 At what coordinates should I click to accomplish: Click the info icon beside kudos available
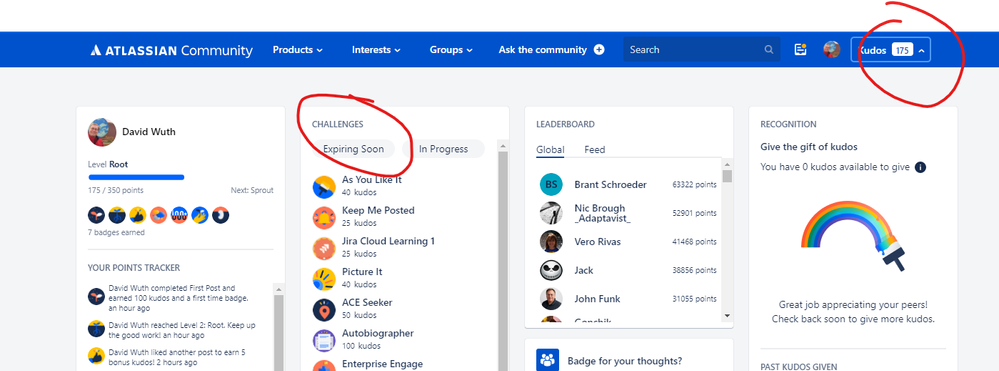pos(920,167)
